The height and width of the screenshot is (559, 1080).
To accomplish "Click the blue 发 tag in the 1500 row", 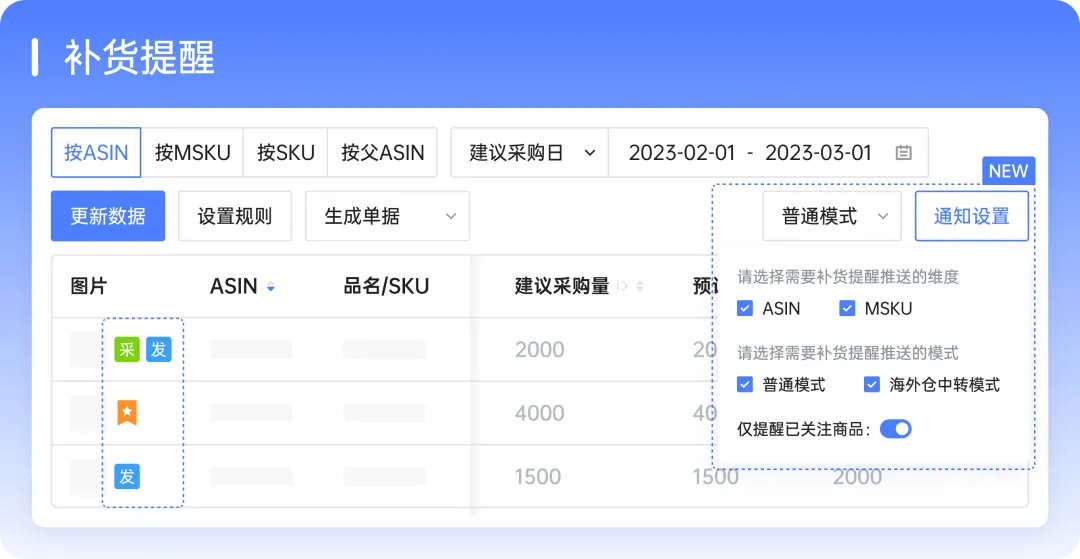I will (127, 476).
